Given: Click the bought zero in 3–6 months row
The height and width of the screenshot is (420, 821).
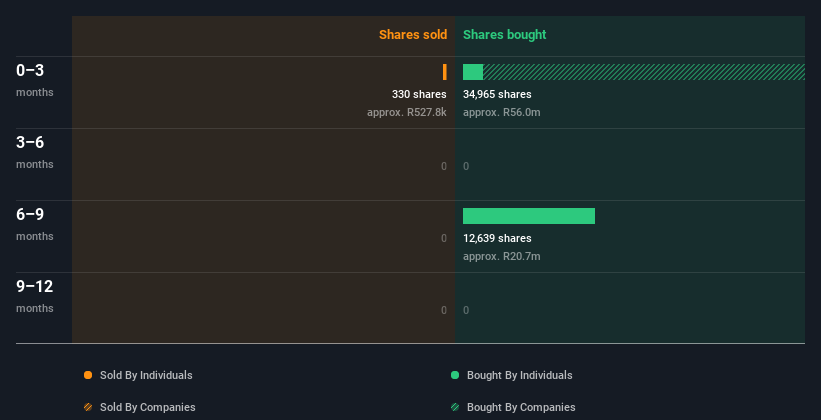Looking at the screenshot, I should [x=466, y=167].
